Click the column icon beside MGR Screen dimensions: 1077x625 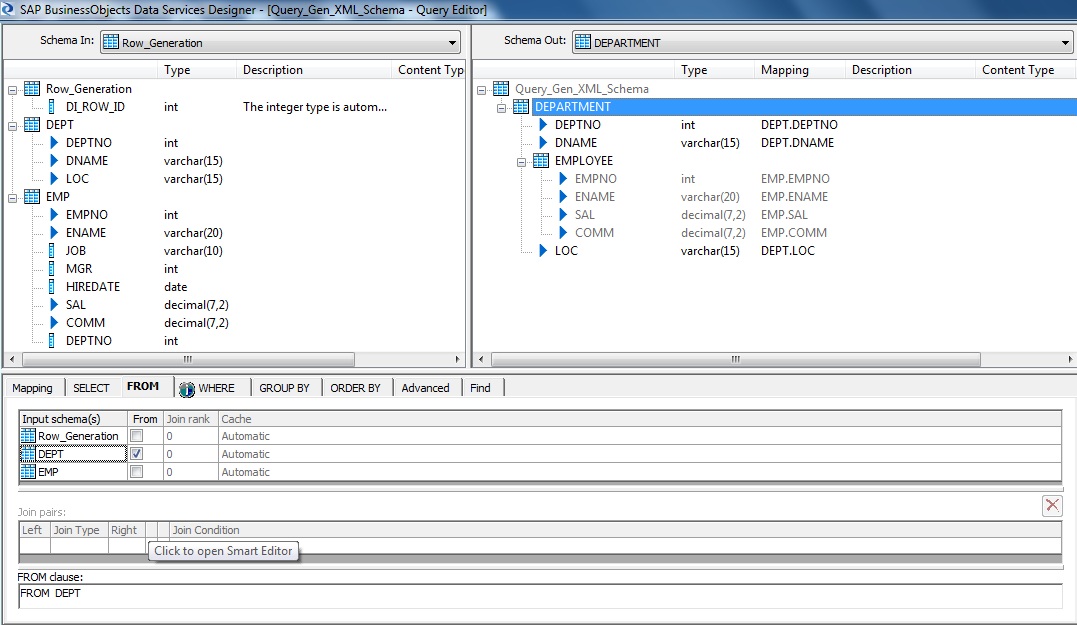[x=52, y=269]
